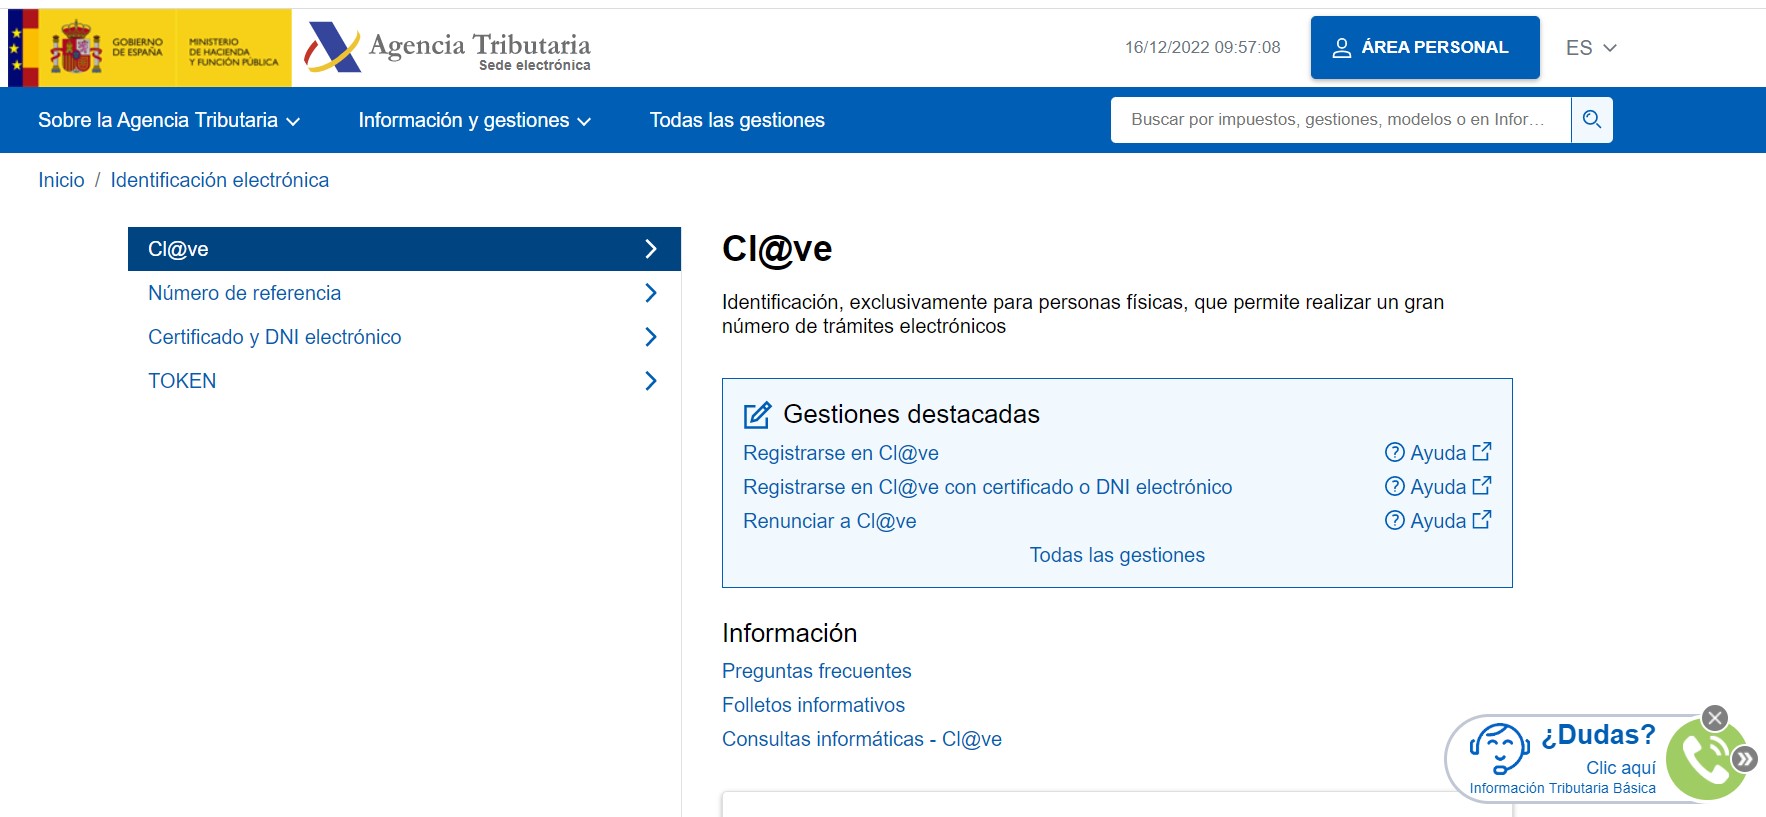
Task: Open Registrarse en Cl@ve link
Action: coord(841,453)
